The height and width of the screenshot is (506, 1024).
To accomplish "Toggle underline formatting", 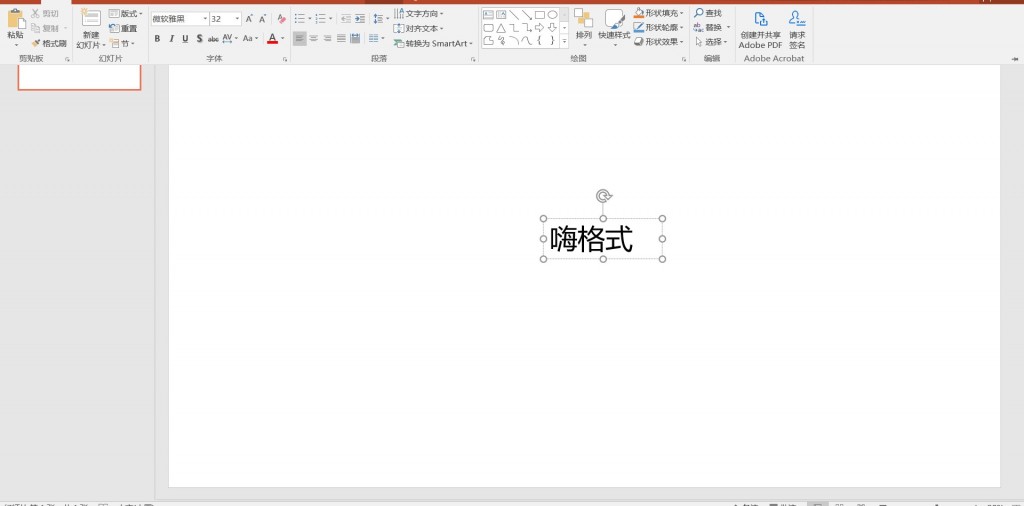I will pos(185,39).
